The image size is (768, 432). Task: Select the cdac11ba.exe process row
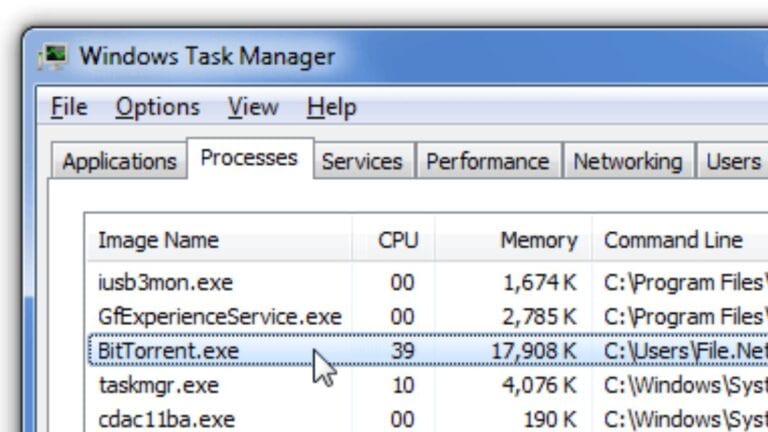tap(166, 418)
